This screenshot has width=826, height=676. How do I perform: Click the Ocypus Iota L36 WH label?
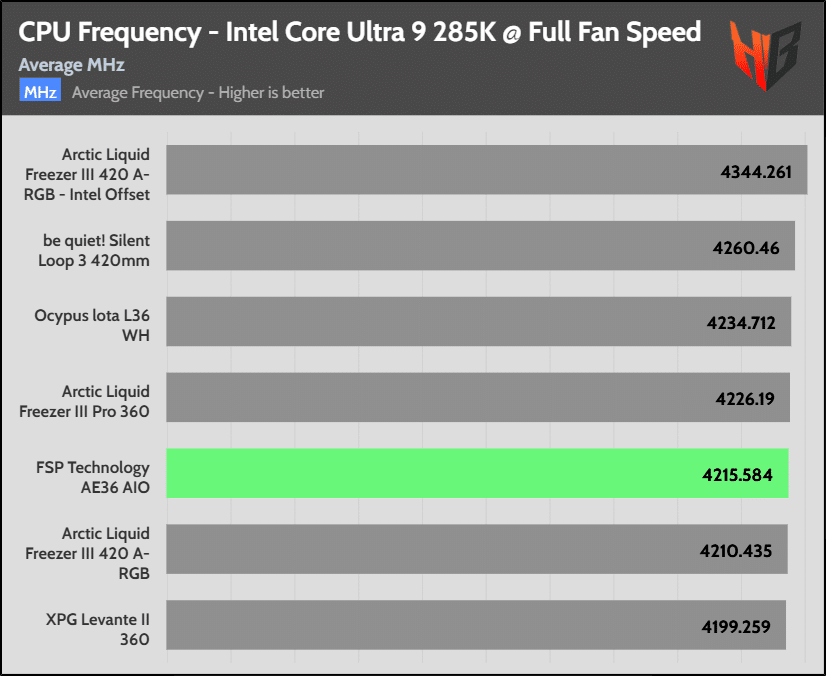92,325
